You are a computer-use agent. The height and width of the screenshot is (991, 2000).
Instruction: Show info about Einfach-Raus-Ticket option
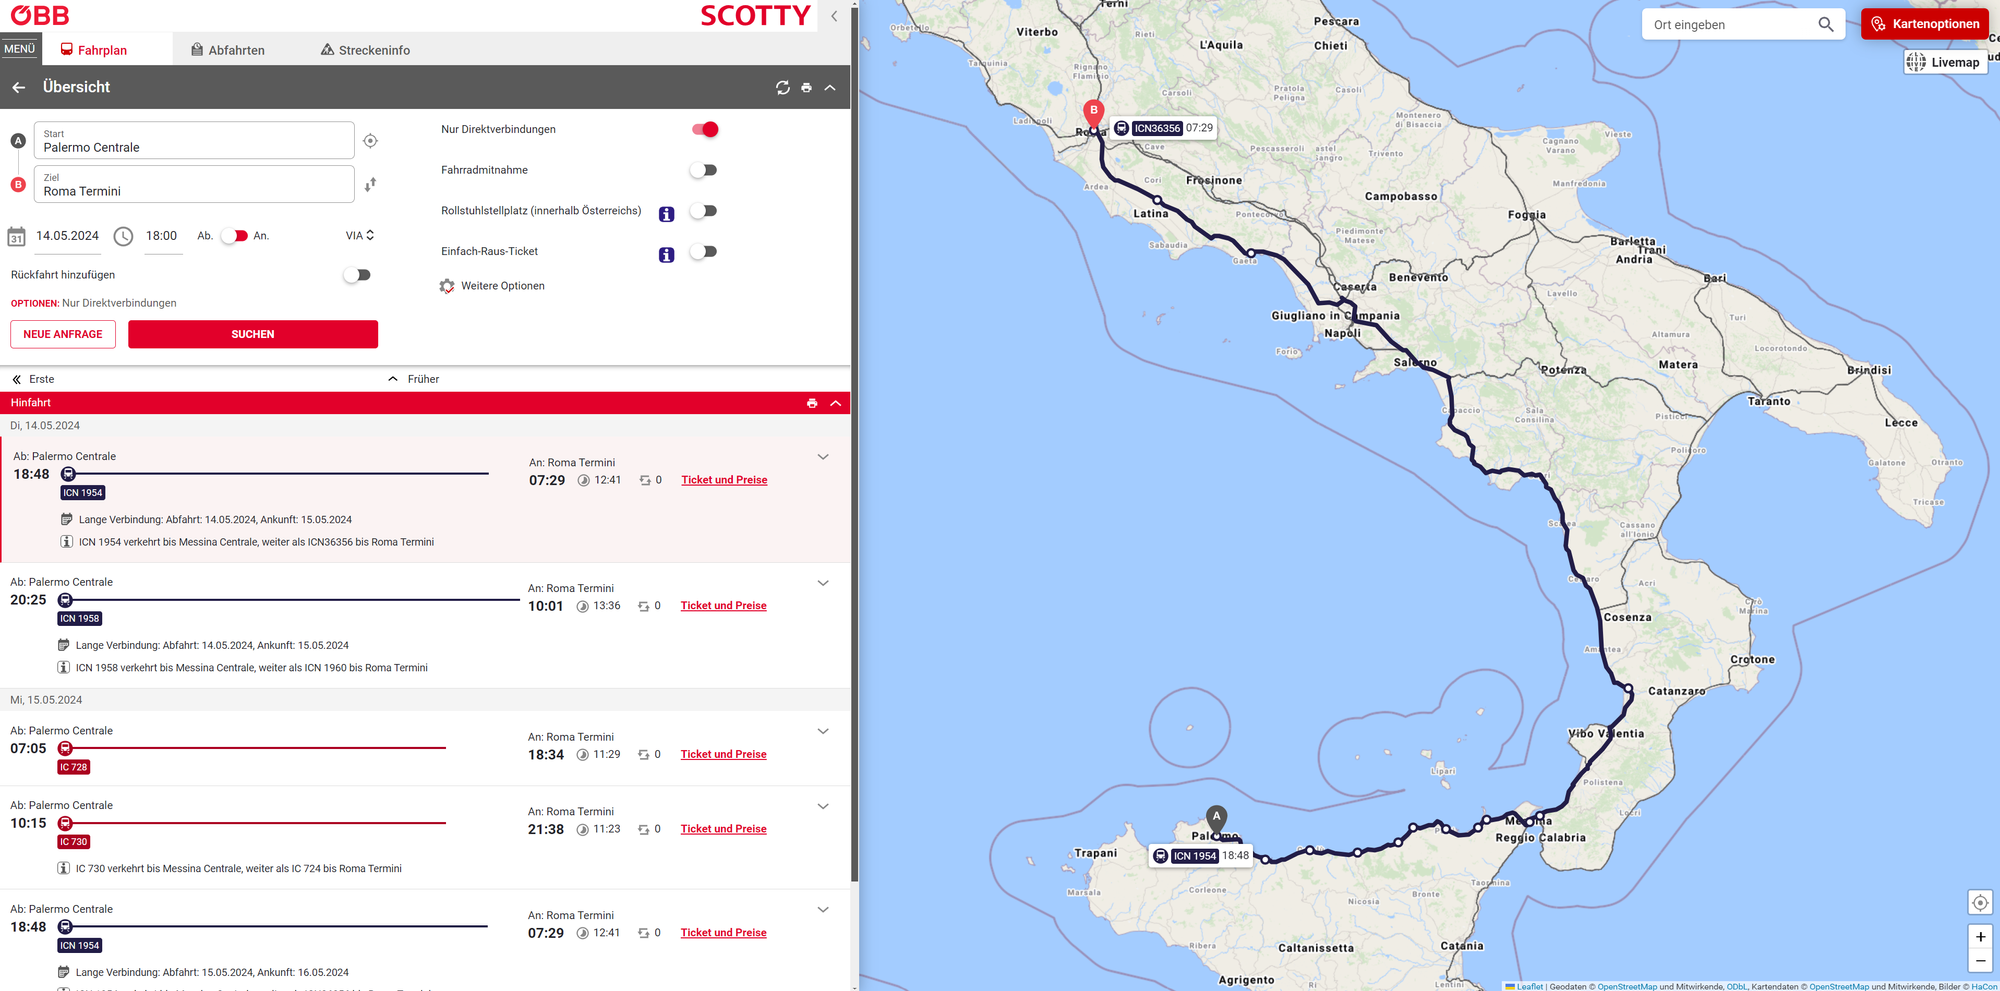pyautogui.click(x=667, y=255)
